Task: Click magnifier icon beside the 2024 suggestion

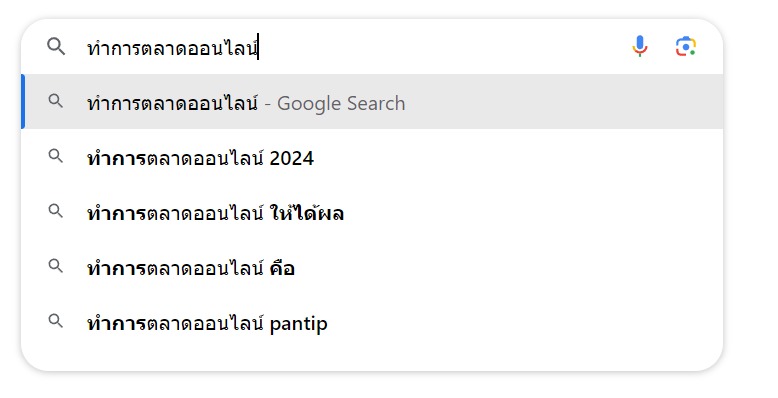Action: (x=56, y=156)
